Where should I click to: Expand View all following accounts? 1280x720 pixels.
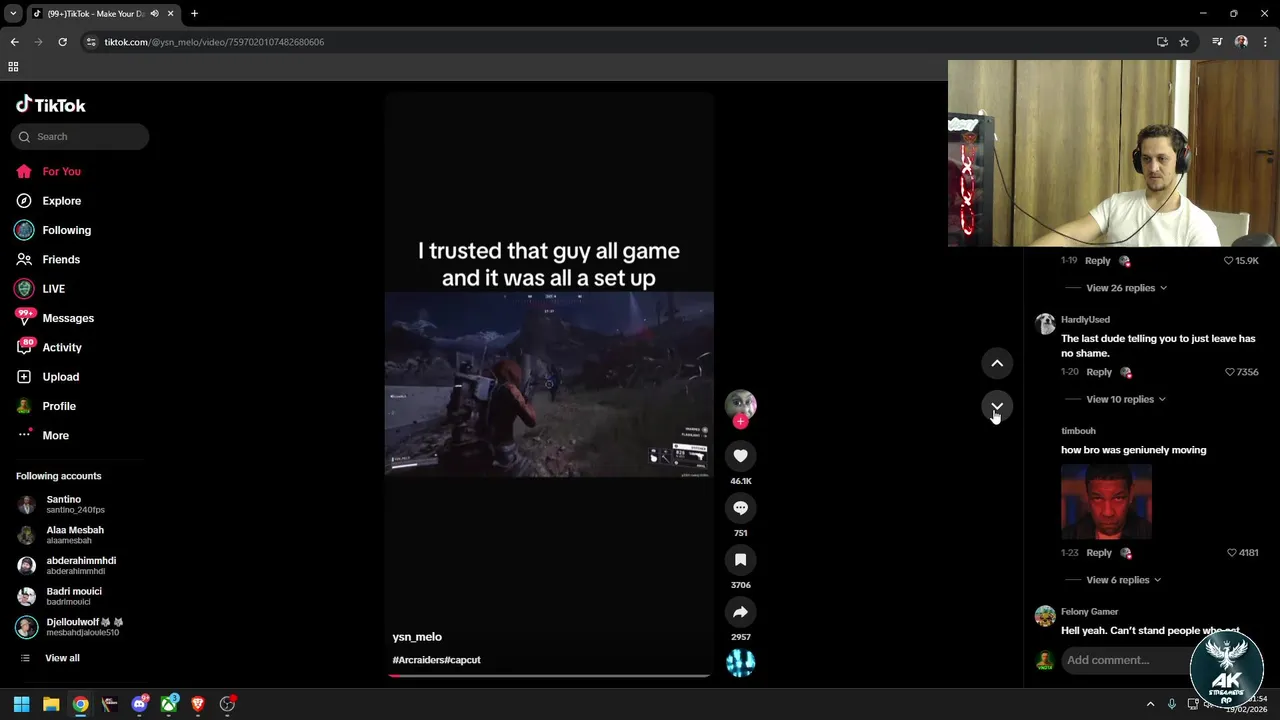(62, 658)
